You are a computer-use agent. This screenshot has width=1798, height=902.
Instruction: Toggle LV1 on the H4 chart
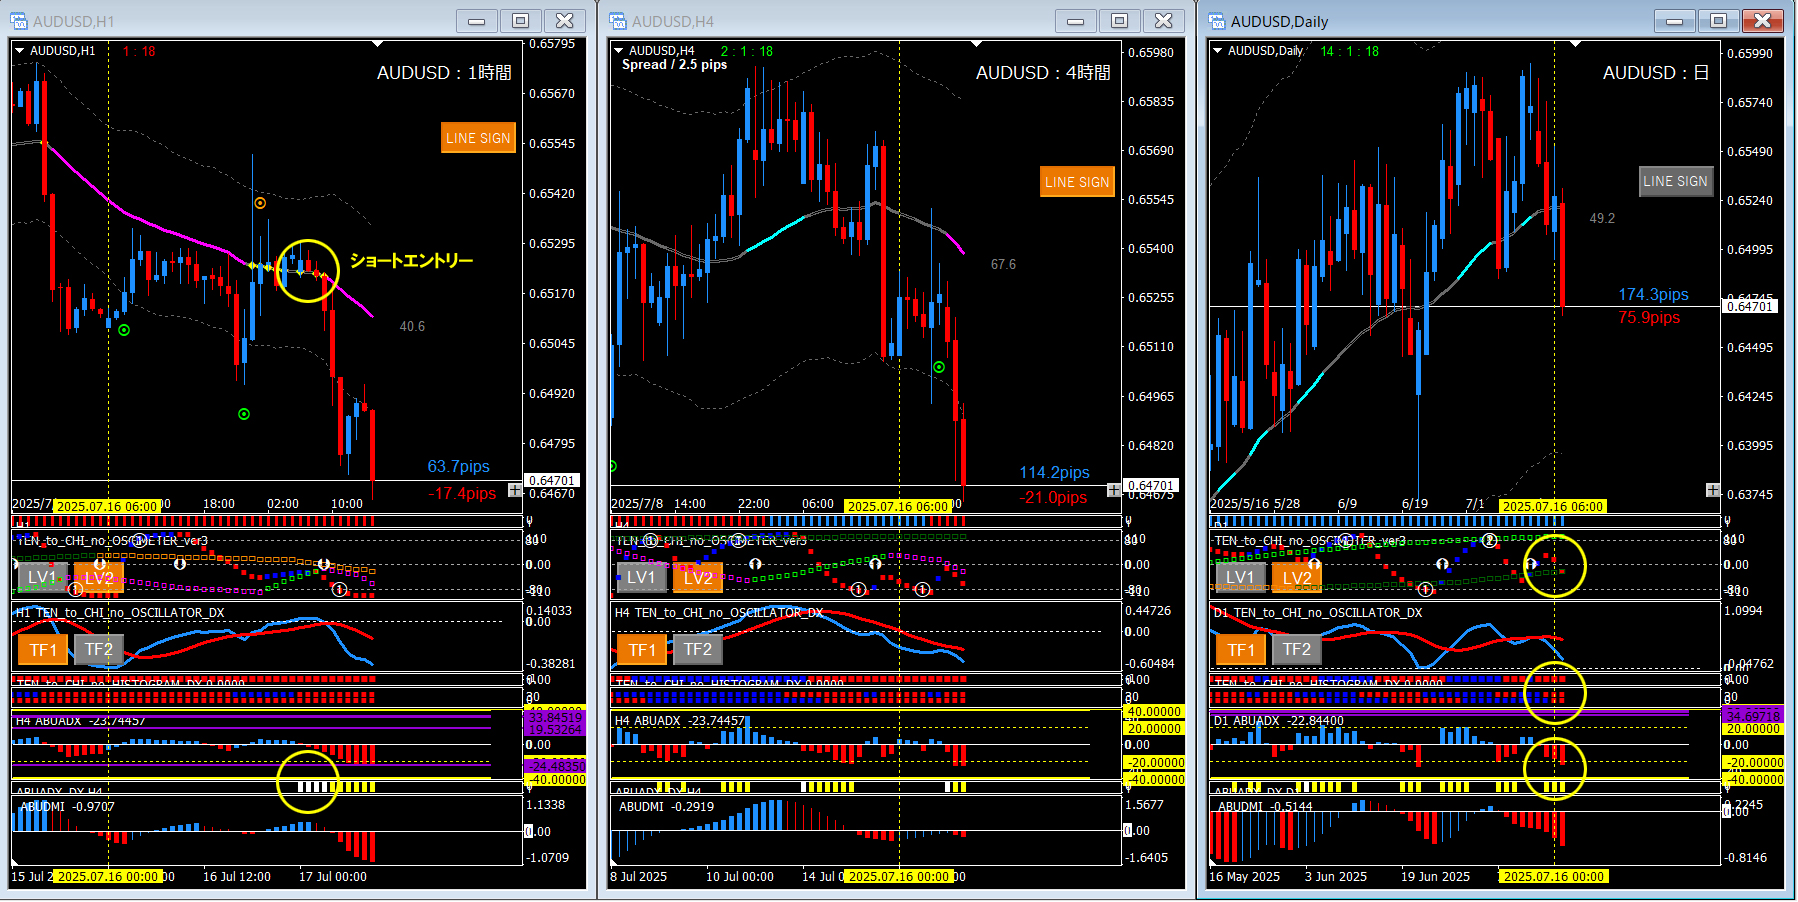coord(642,577)
